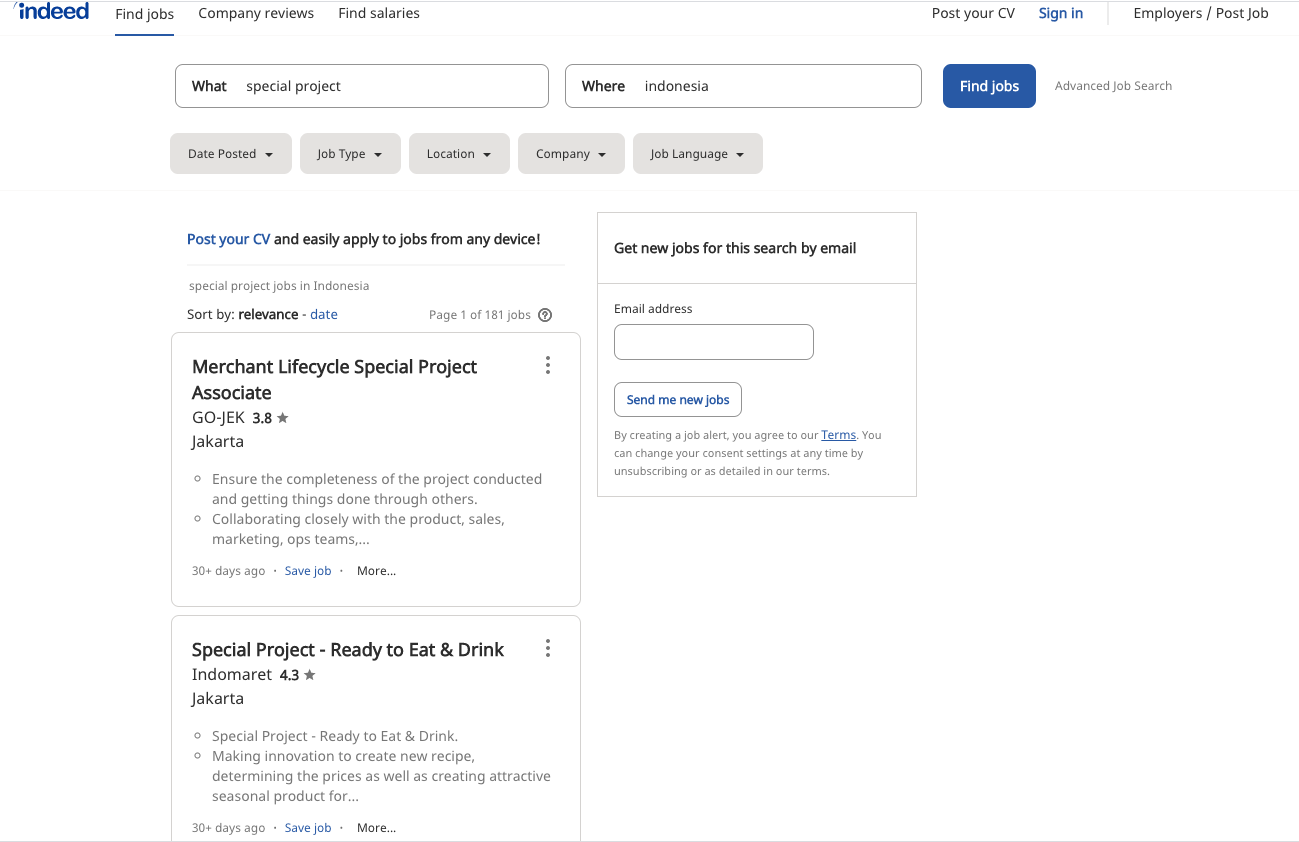Click GO-JEK company name
Image resolution: width=1299 pixels, height=842 pixels.
pyautogui.click(x=218, y=418)
